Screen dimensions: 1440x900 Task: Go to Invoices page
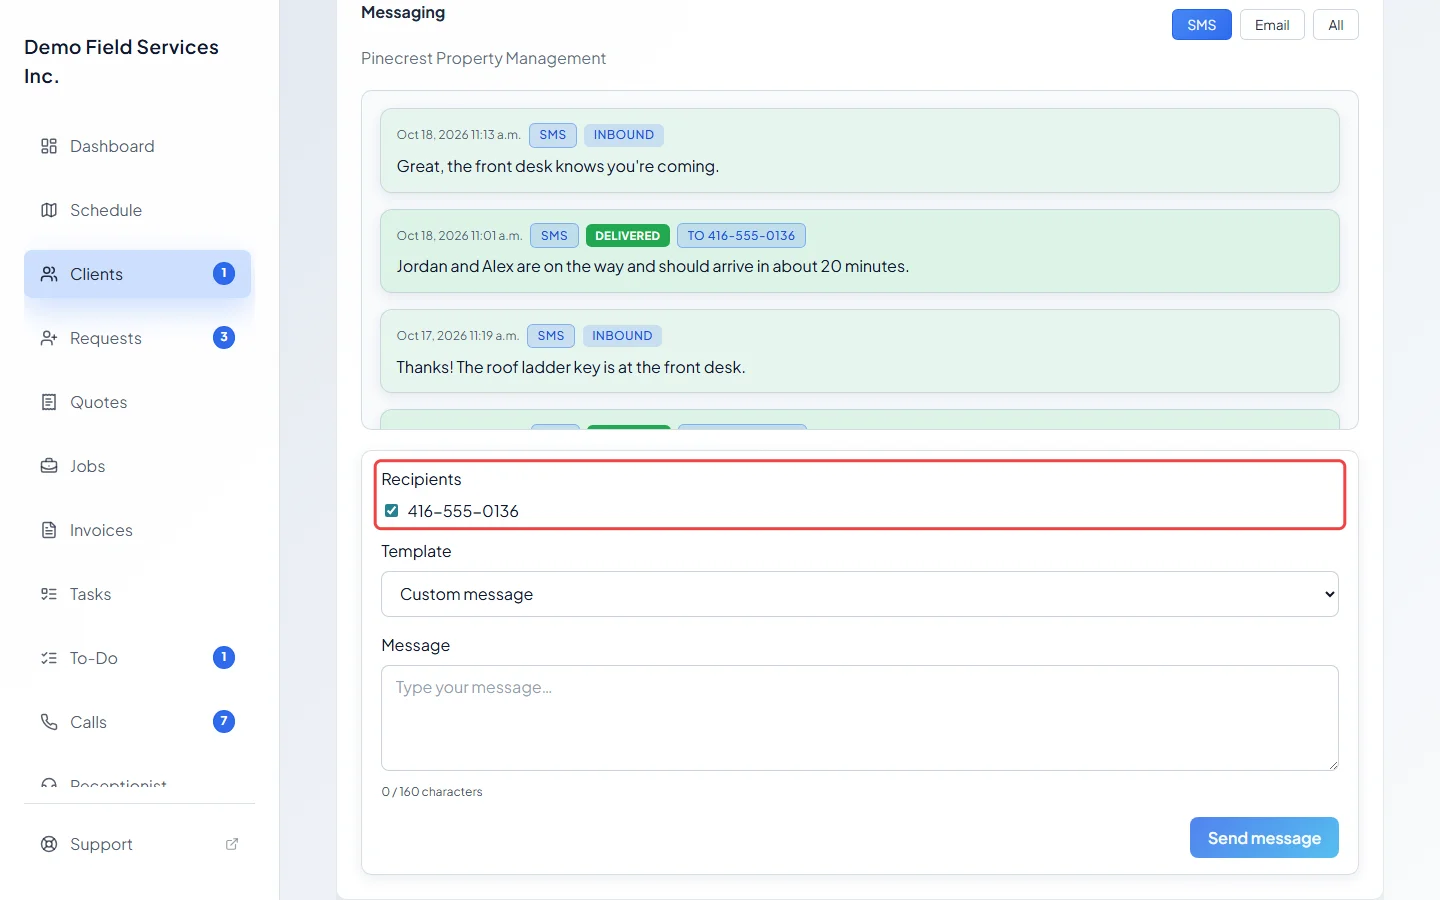(138, 530)
